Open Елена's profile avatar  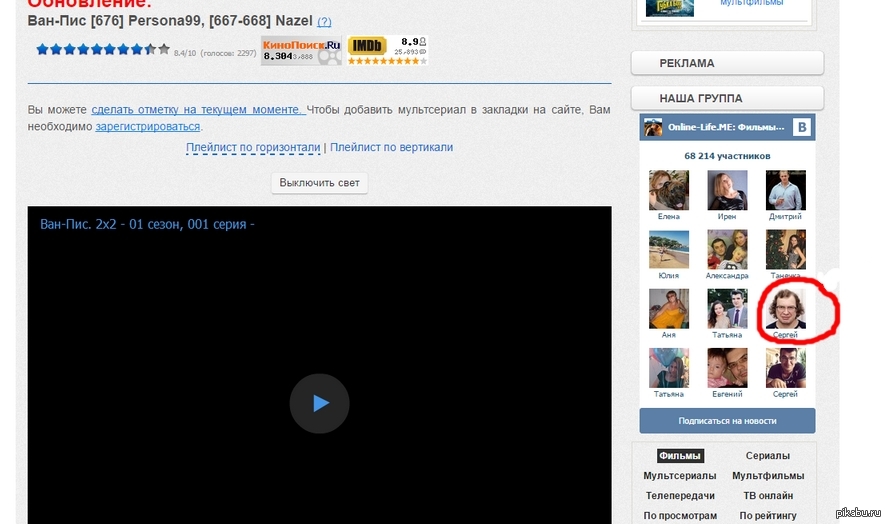point(668,189)
